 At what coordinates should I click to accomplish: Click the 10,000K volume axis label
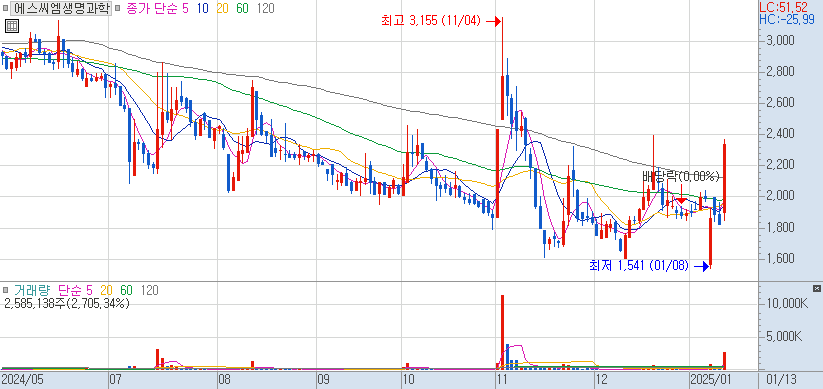(x=786, y=304)
